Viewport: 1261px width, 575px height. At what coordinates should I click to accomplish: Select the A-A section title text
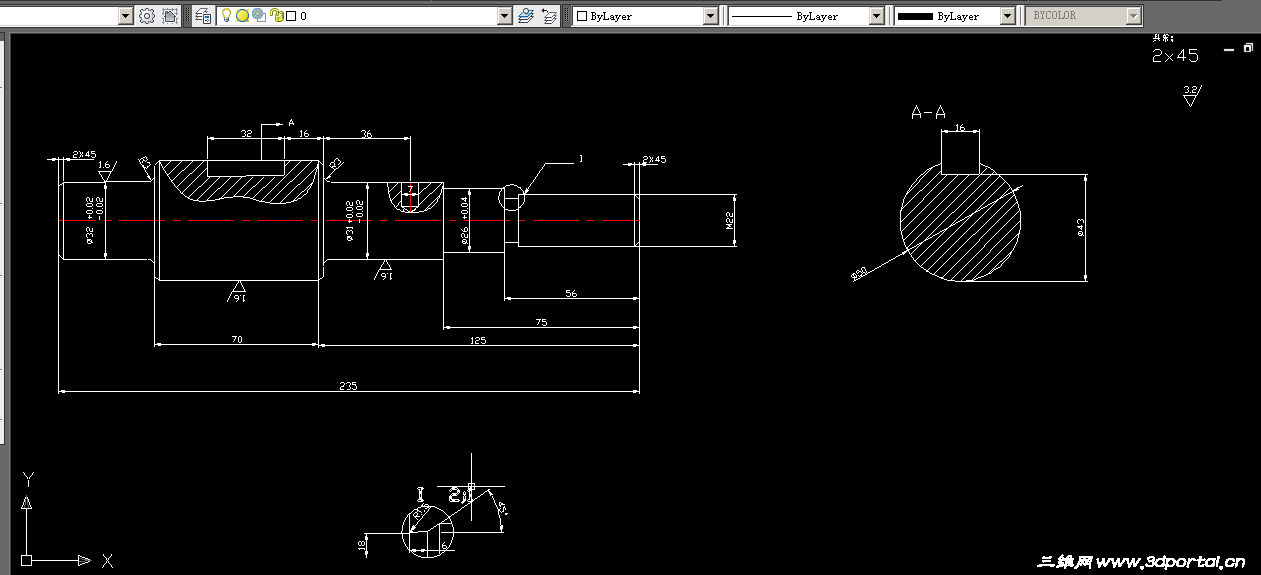click(x=928, y=113)
